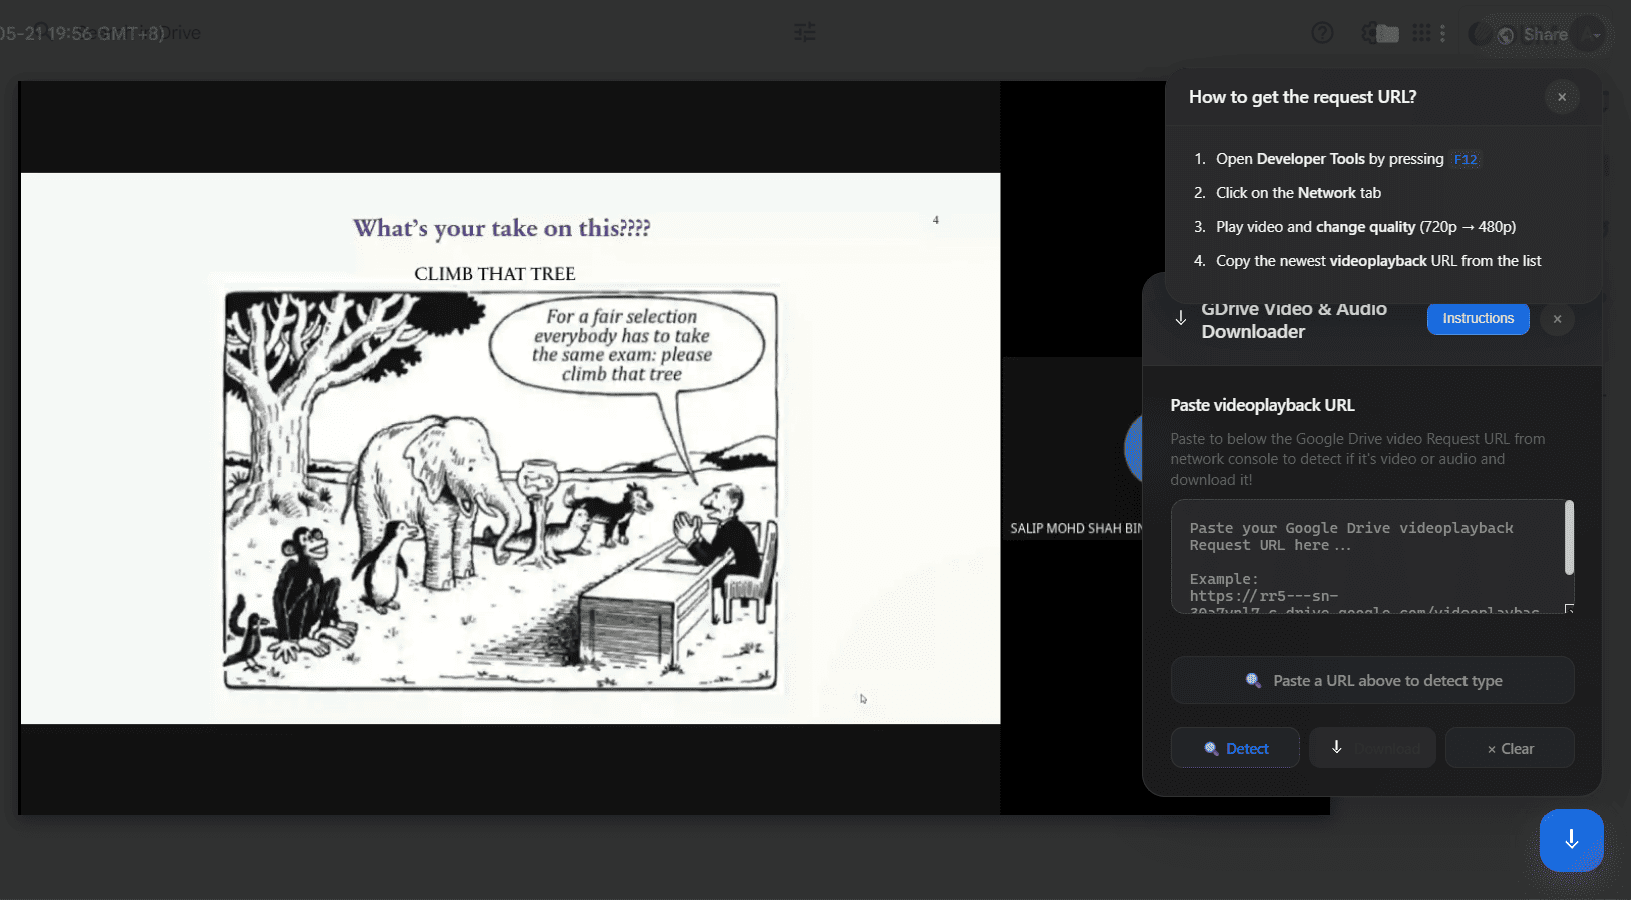The image size is (1631, 900).
Task: Open the help question-mark icon in the top bar
Action: point(1322,33)
